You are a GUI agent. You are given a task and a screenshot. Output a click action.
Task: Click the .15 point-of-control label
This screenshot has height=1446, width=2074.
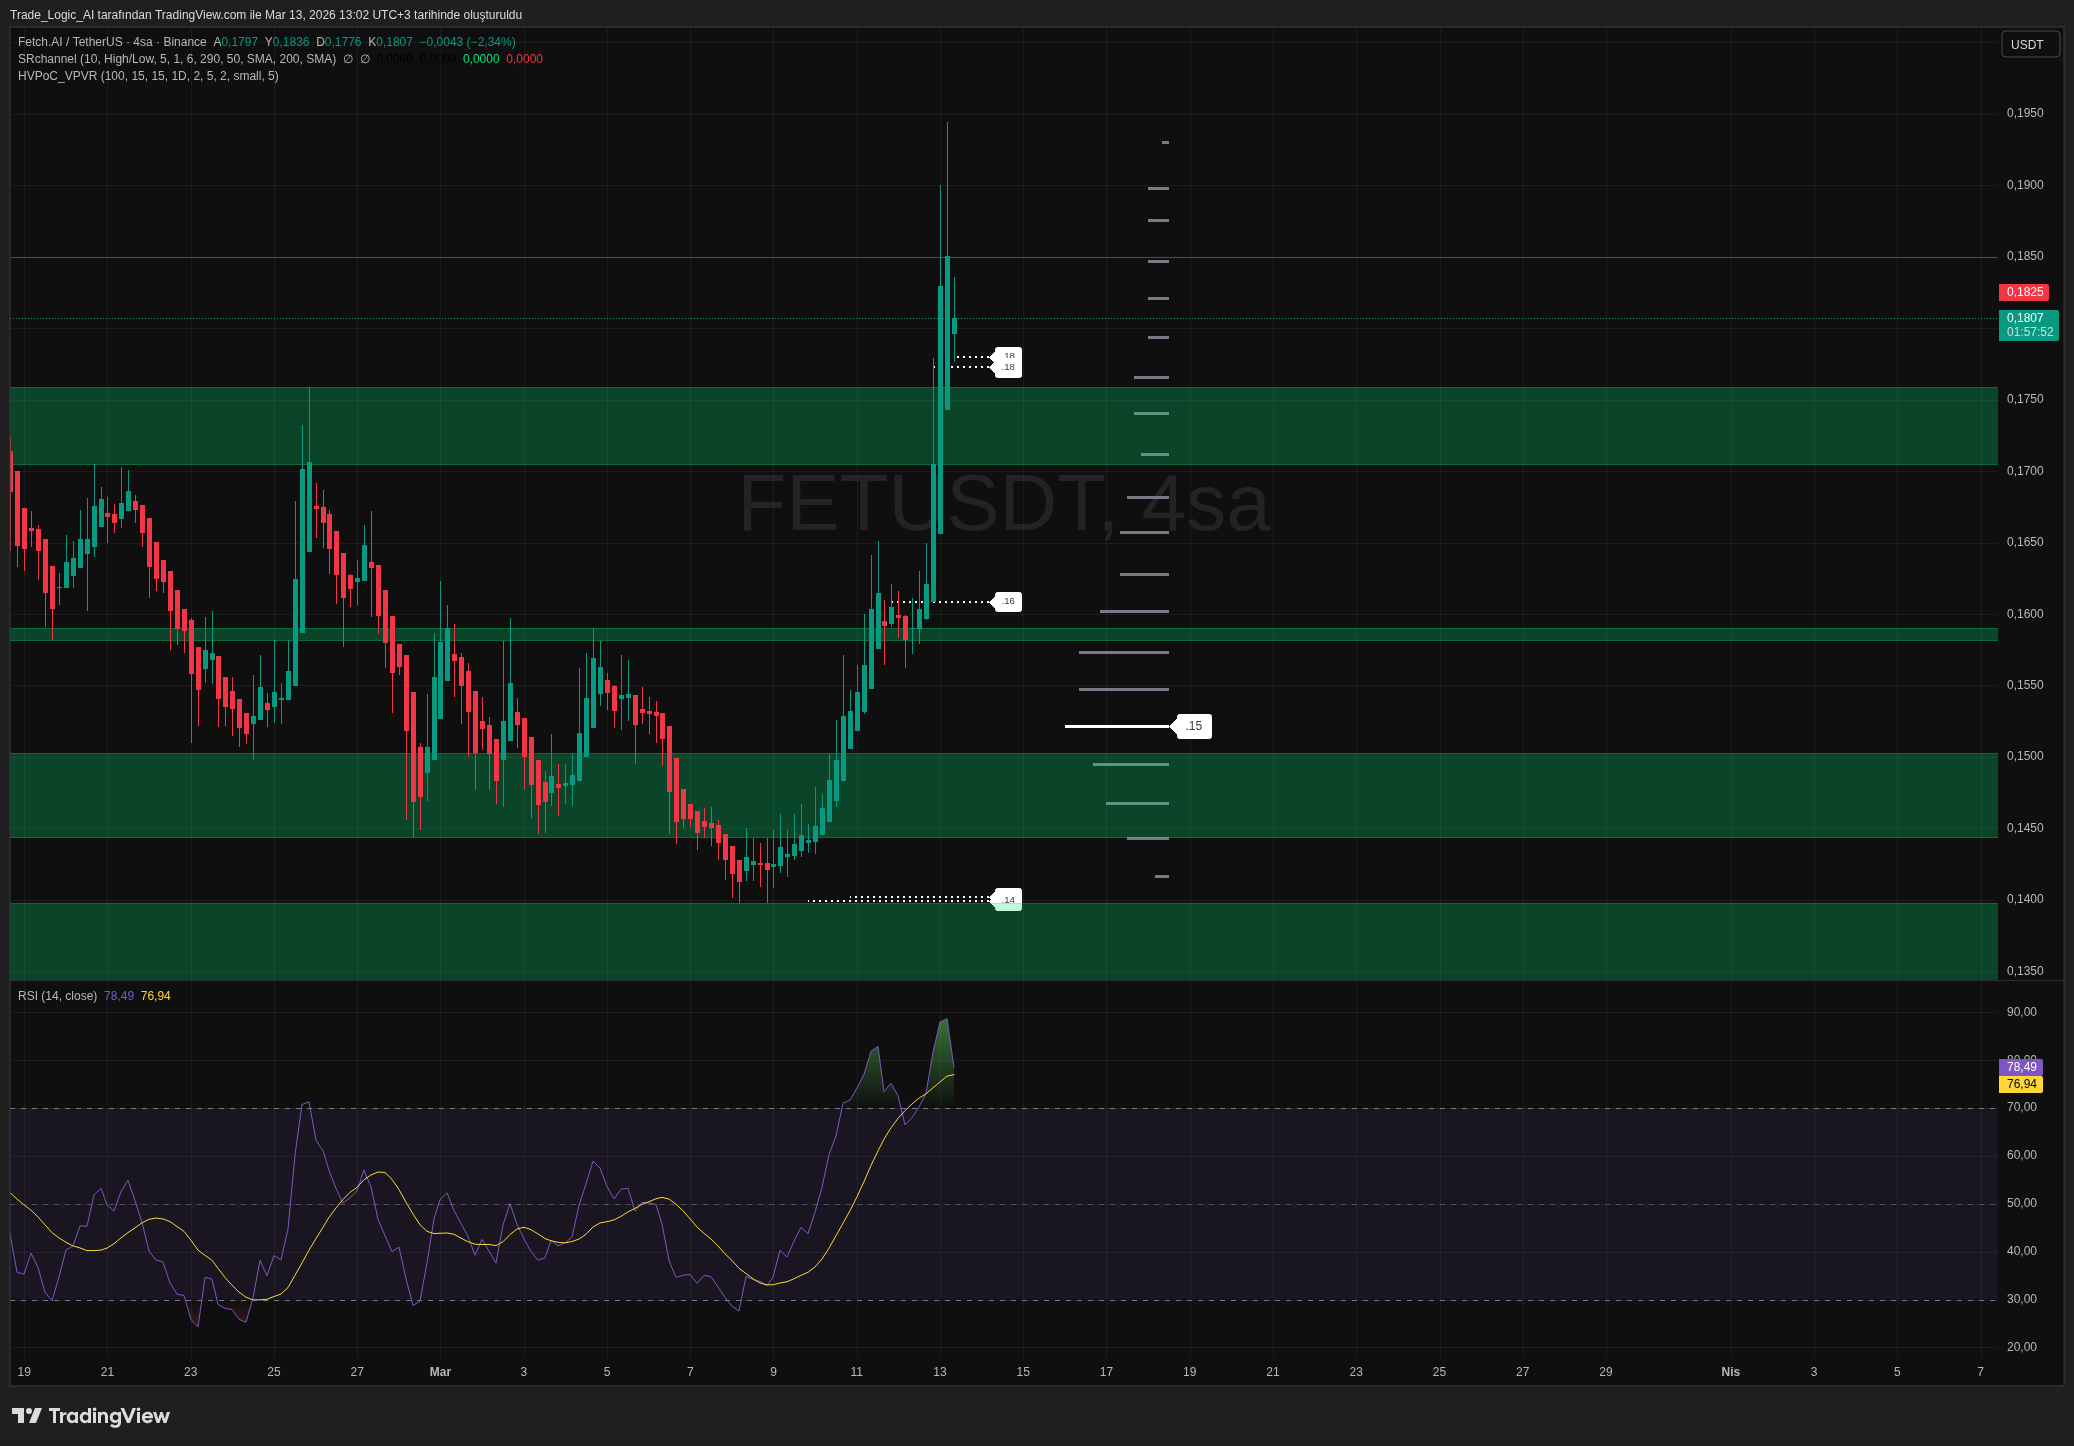(1193, 726)
